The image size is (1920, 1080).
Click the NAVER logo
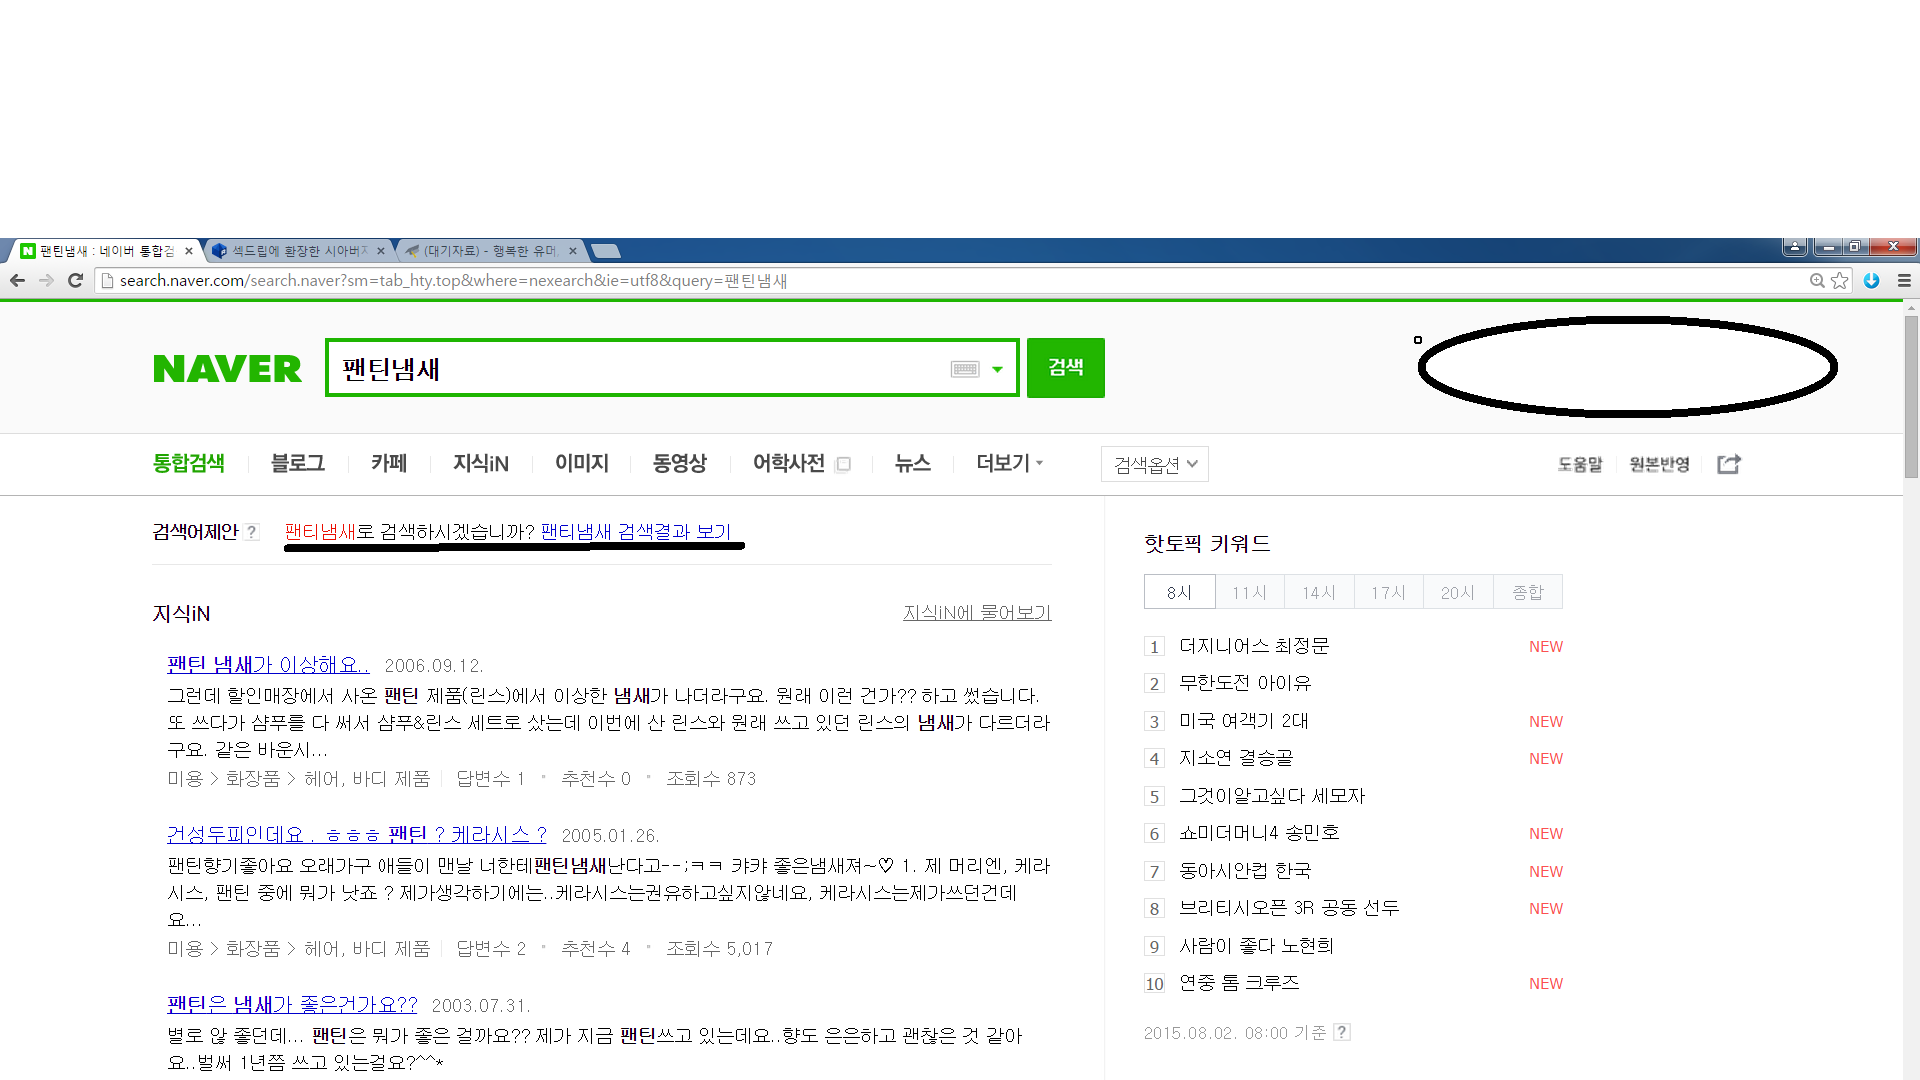[x=227, y=369]
